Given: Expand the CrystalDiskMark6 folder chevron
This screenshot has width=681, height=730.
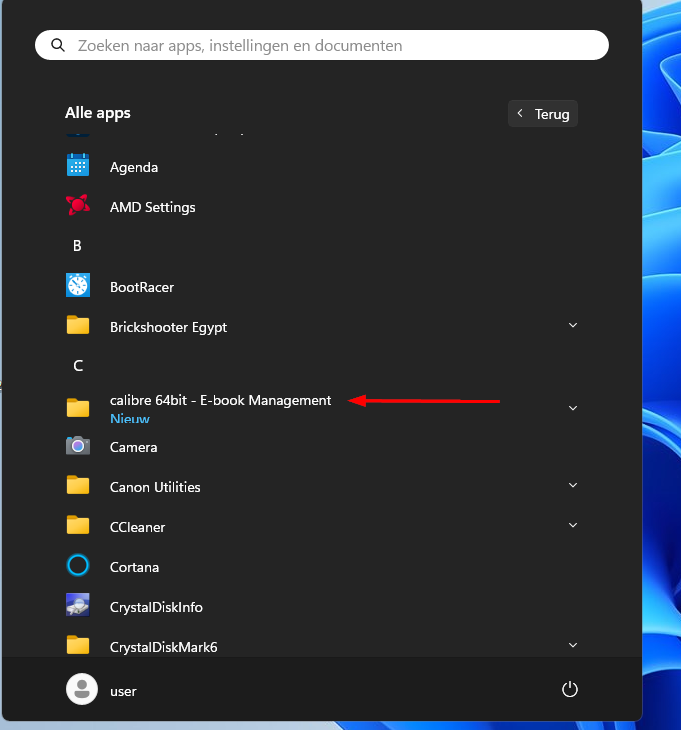Looking at the screenshot, I should click(573, 646).
